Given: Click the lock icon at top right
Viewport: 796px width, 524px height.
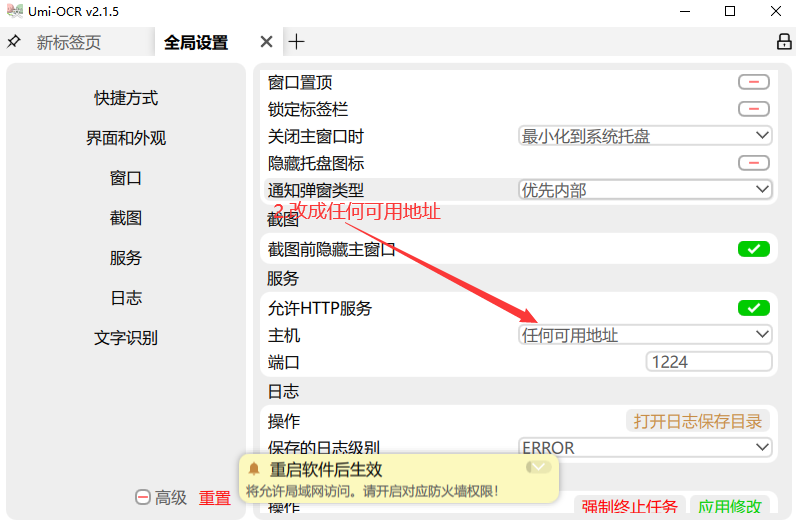Looking at the screenshot, I should [784, 42].
